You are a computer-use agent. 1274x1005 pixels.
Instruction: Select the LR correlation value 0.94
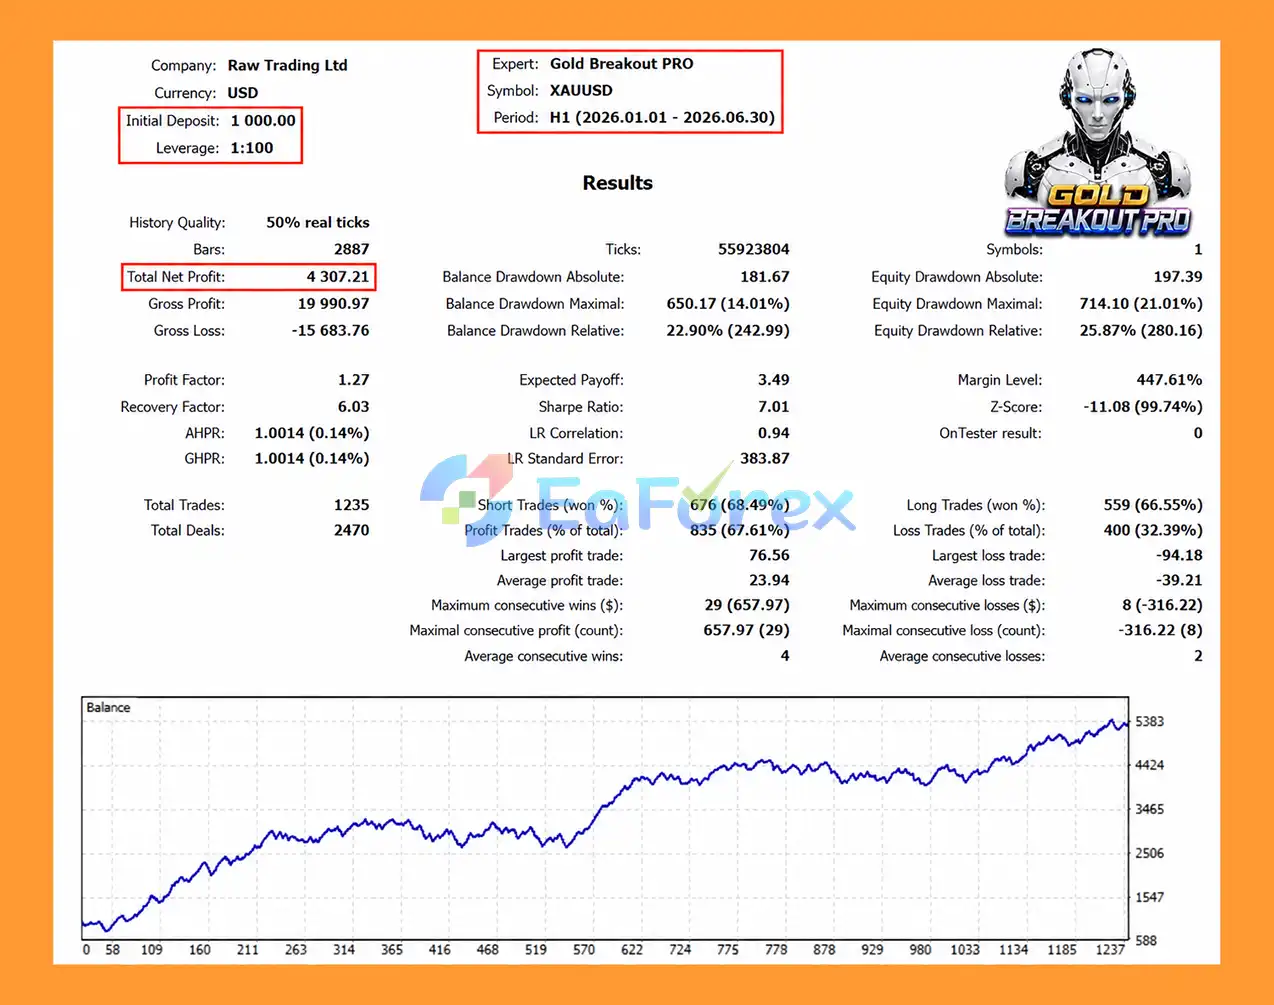click(774, 433)
